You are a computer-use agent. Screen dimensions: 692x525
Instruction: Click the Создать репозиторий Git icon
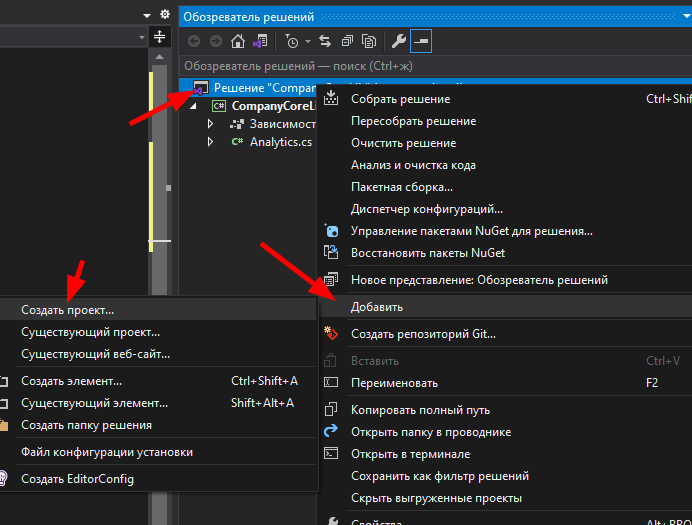332,333
